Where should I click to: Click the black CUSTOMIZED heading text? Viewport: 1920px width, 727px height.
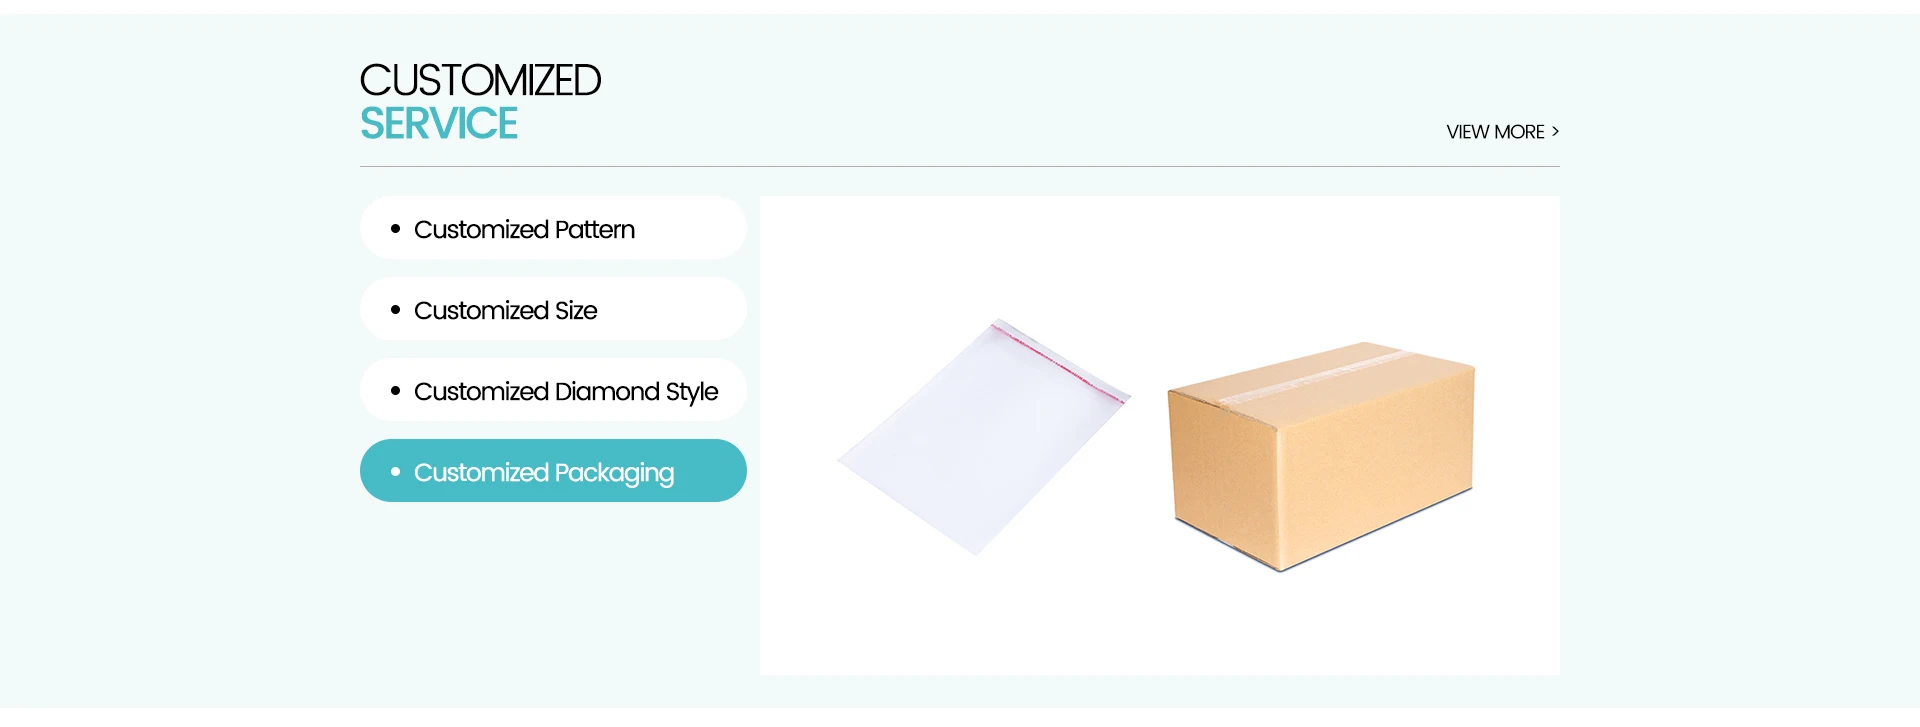pyautogui.click(x=480, y=80)
